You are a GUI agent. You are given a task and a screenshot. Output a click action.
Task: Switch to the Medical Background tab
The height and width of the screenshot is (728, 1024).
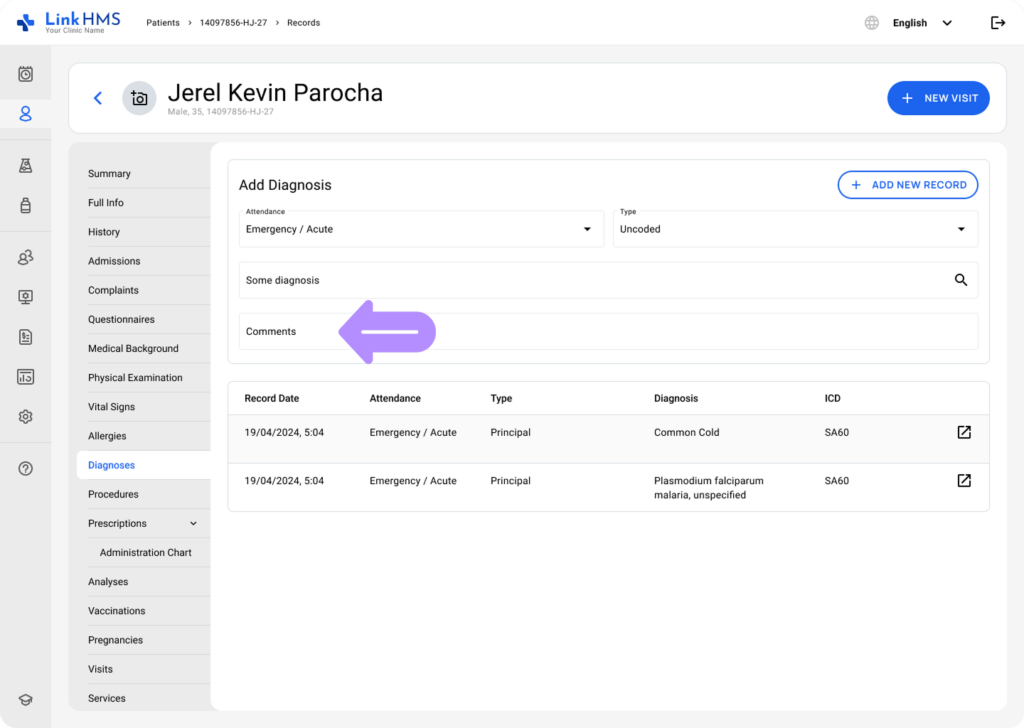pos(133,348)
